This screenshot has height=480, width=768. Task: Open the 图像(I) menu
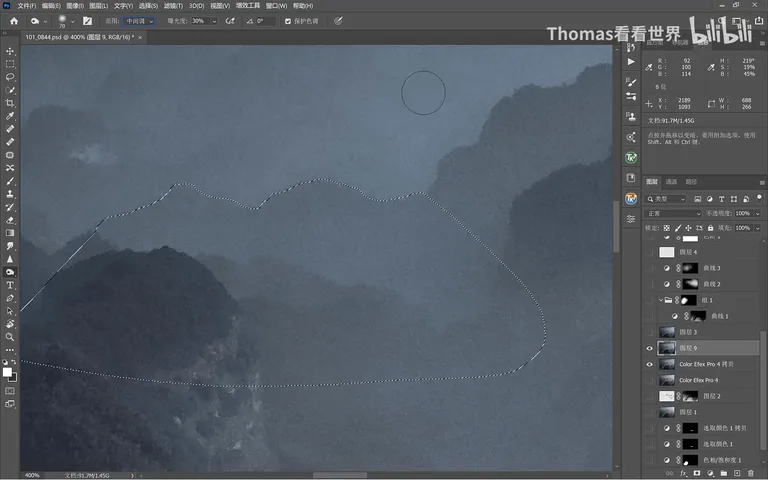coord(75,6)
